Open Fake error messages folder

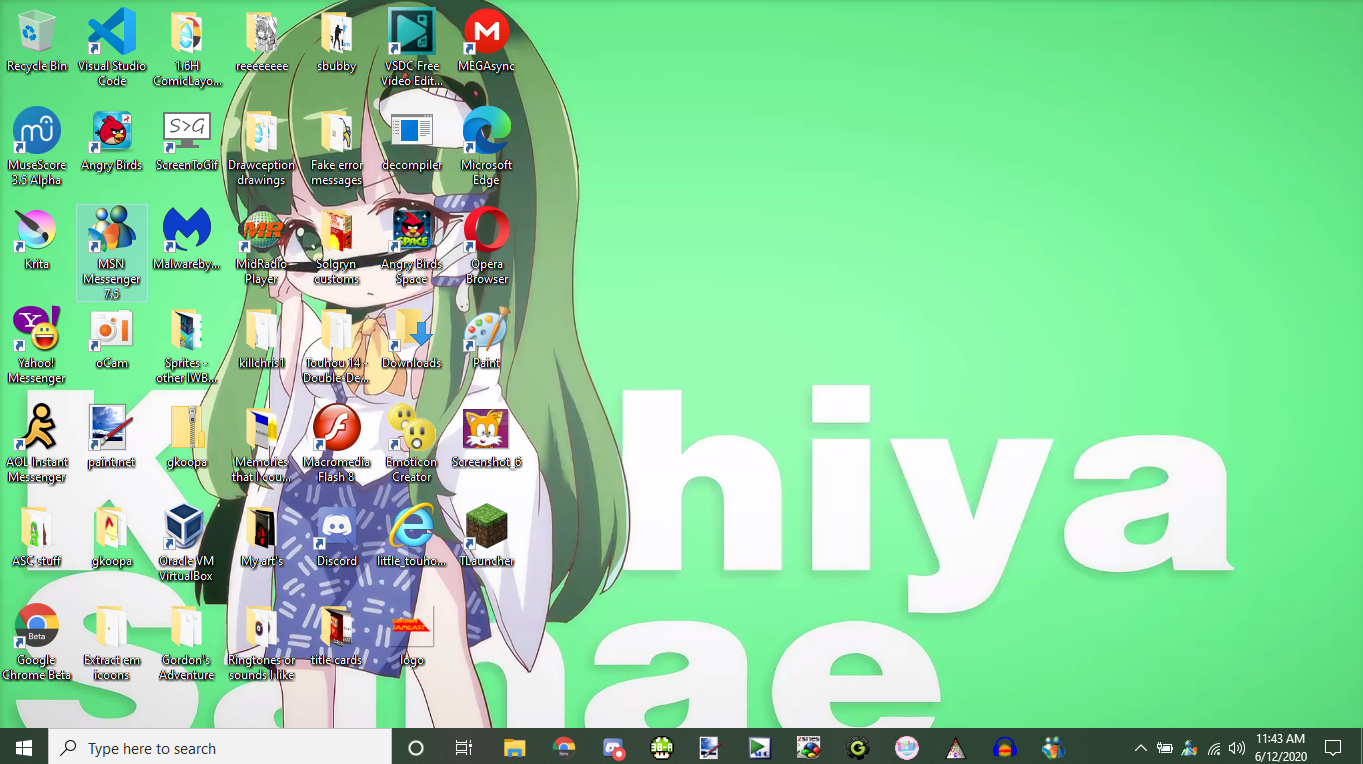pyautogui.click(x=337, y=147)
